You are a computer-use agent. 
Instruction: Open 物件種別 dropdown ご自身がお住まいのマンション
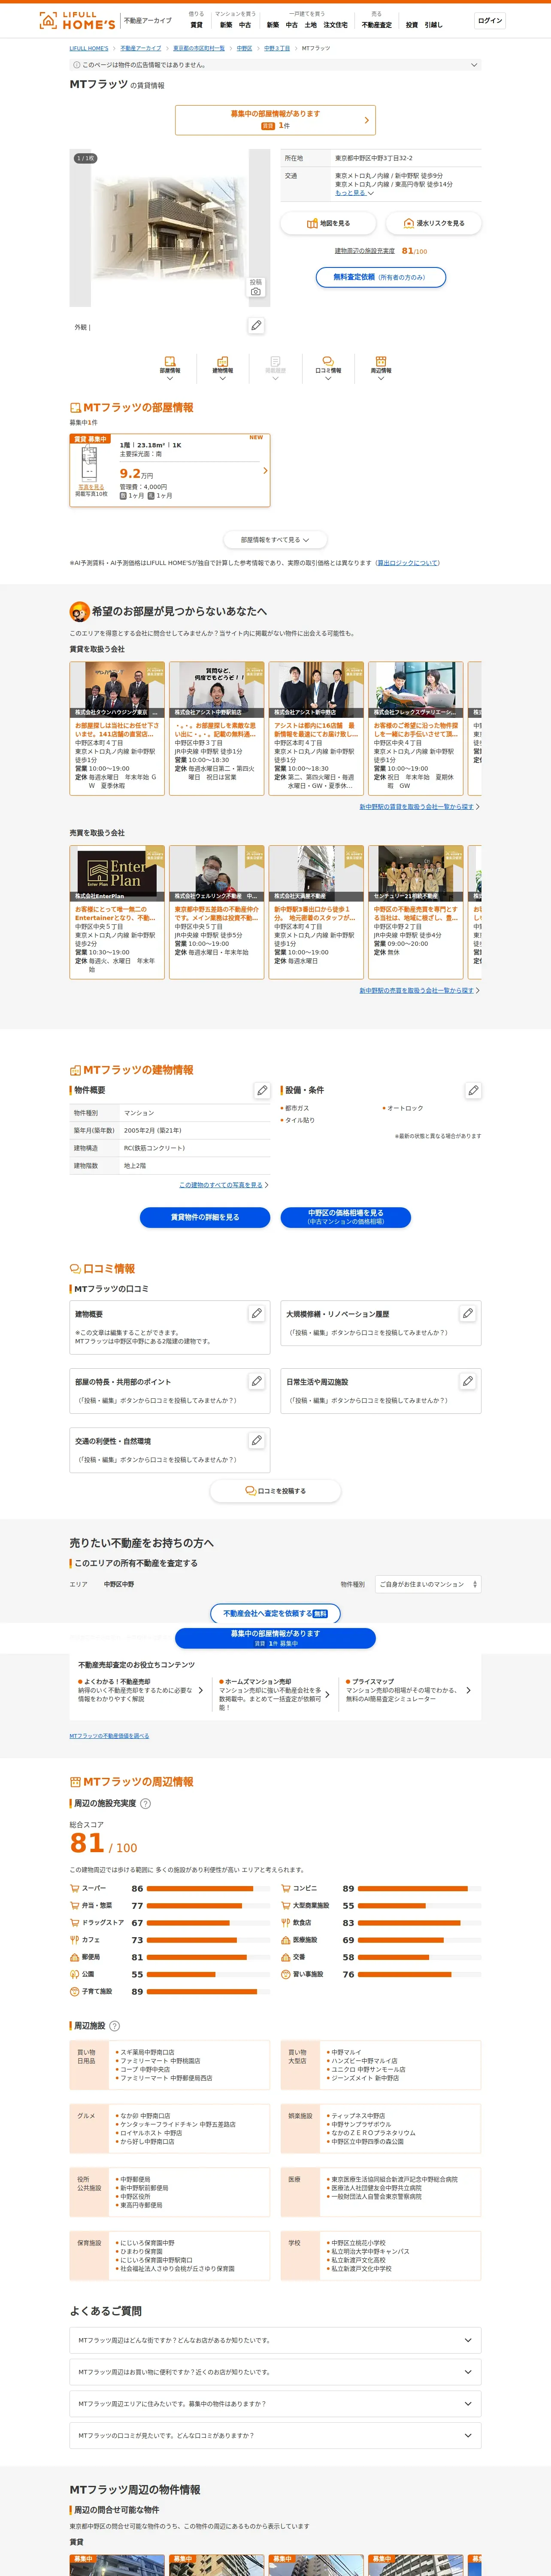(428, 1584)
